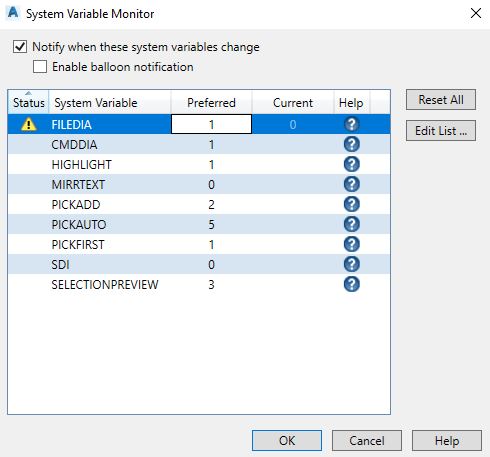The width and height of the screenshot is (490, 457).
Task: Open help for PICKFIRST variable
Action: point(352,244)
